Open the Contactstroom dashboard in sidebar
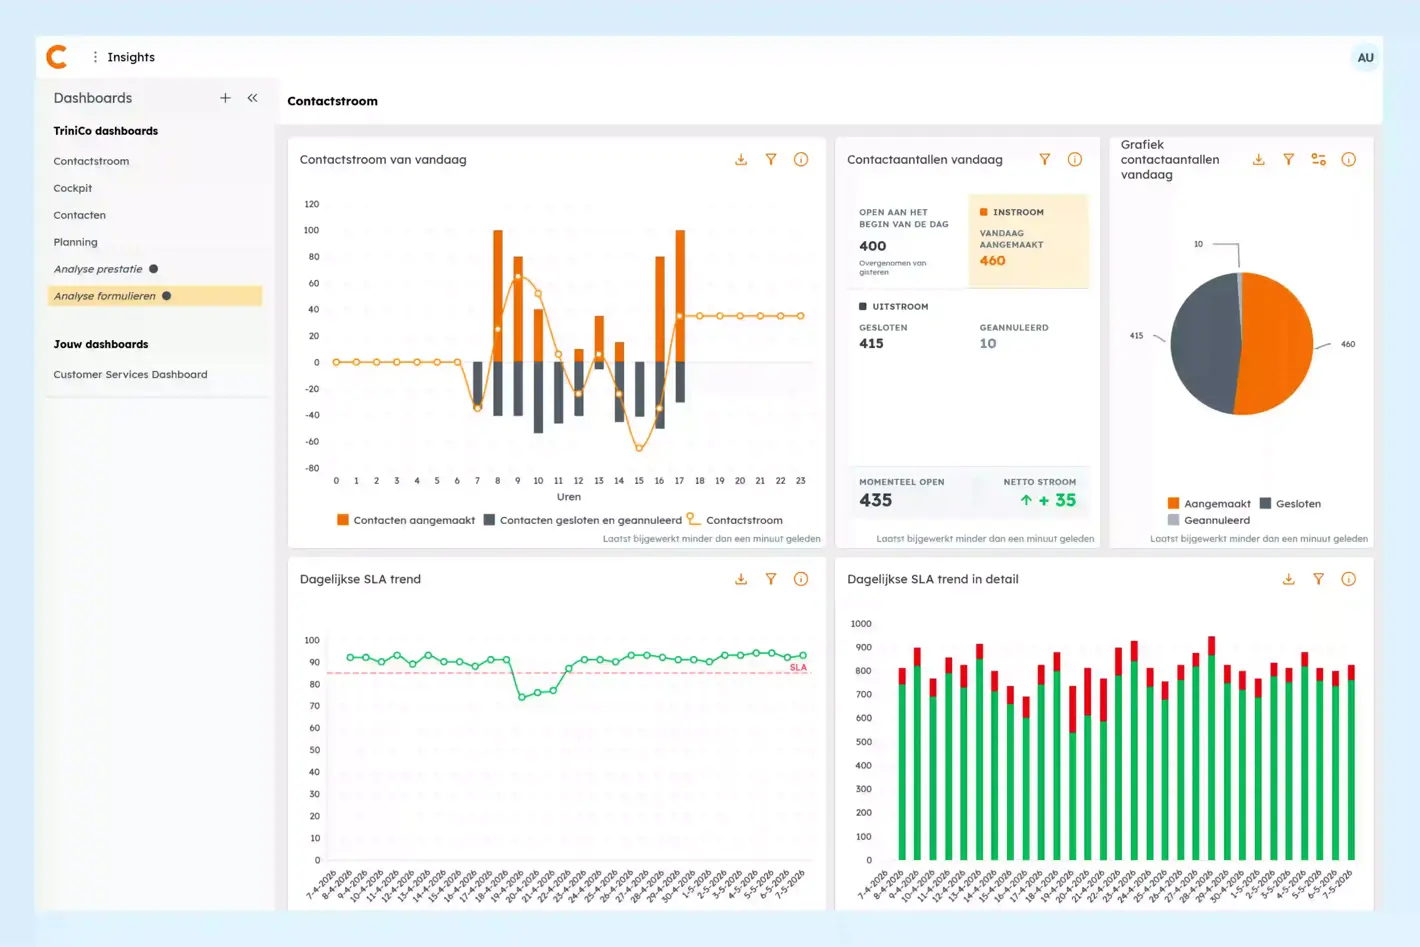Screen dimensions: 1420x947 [91, 161]
